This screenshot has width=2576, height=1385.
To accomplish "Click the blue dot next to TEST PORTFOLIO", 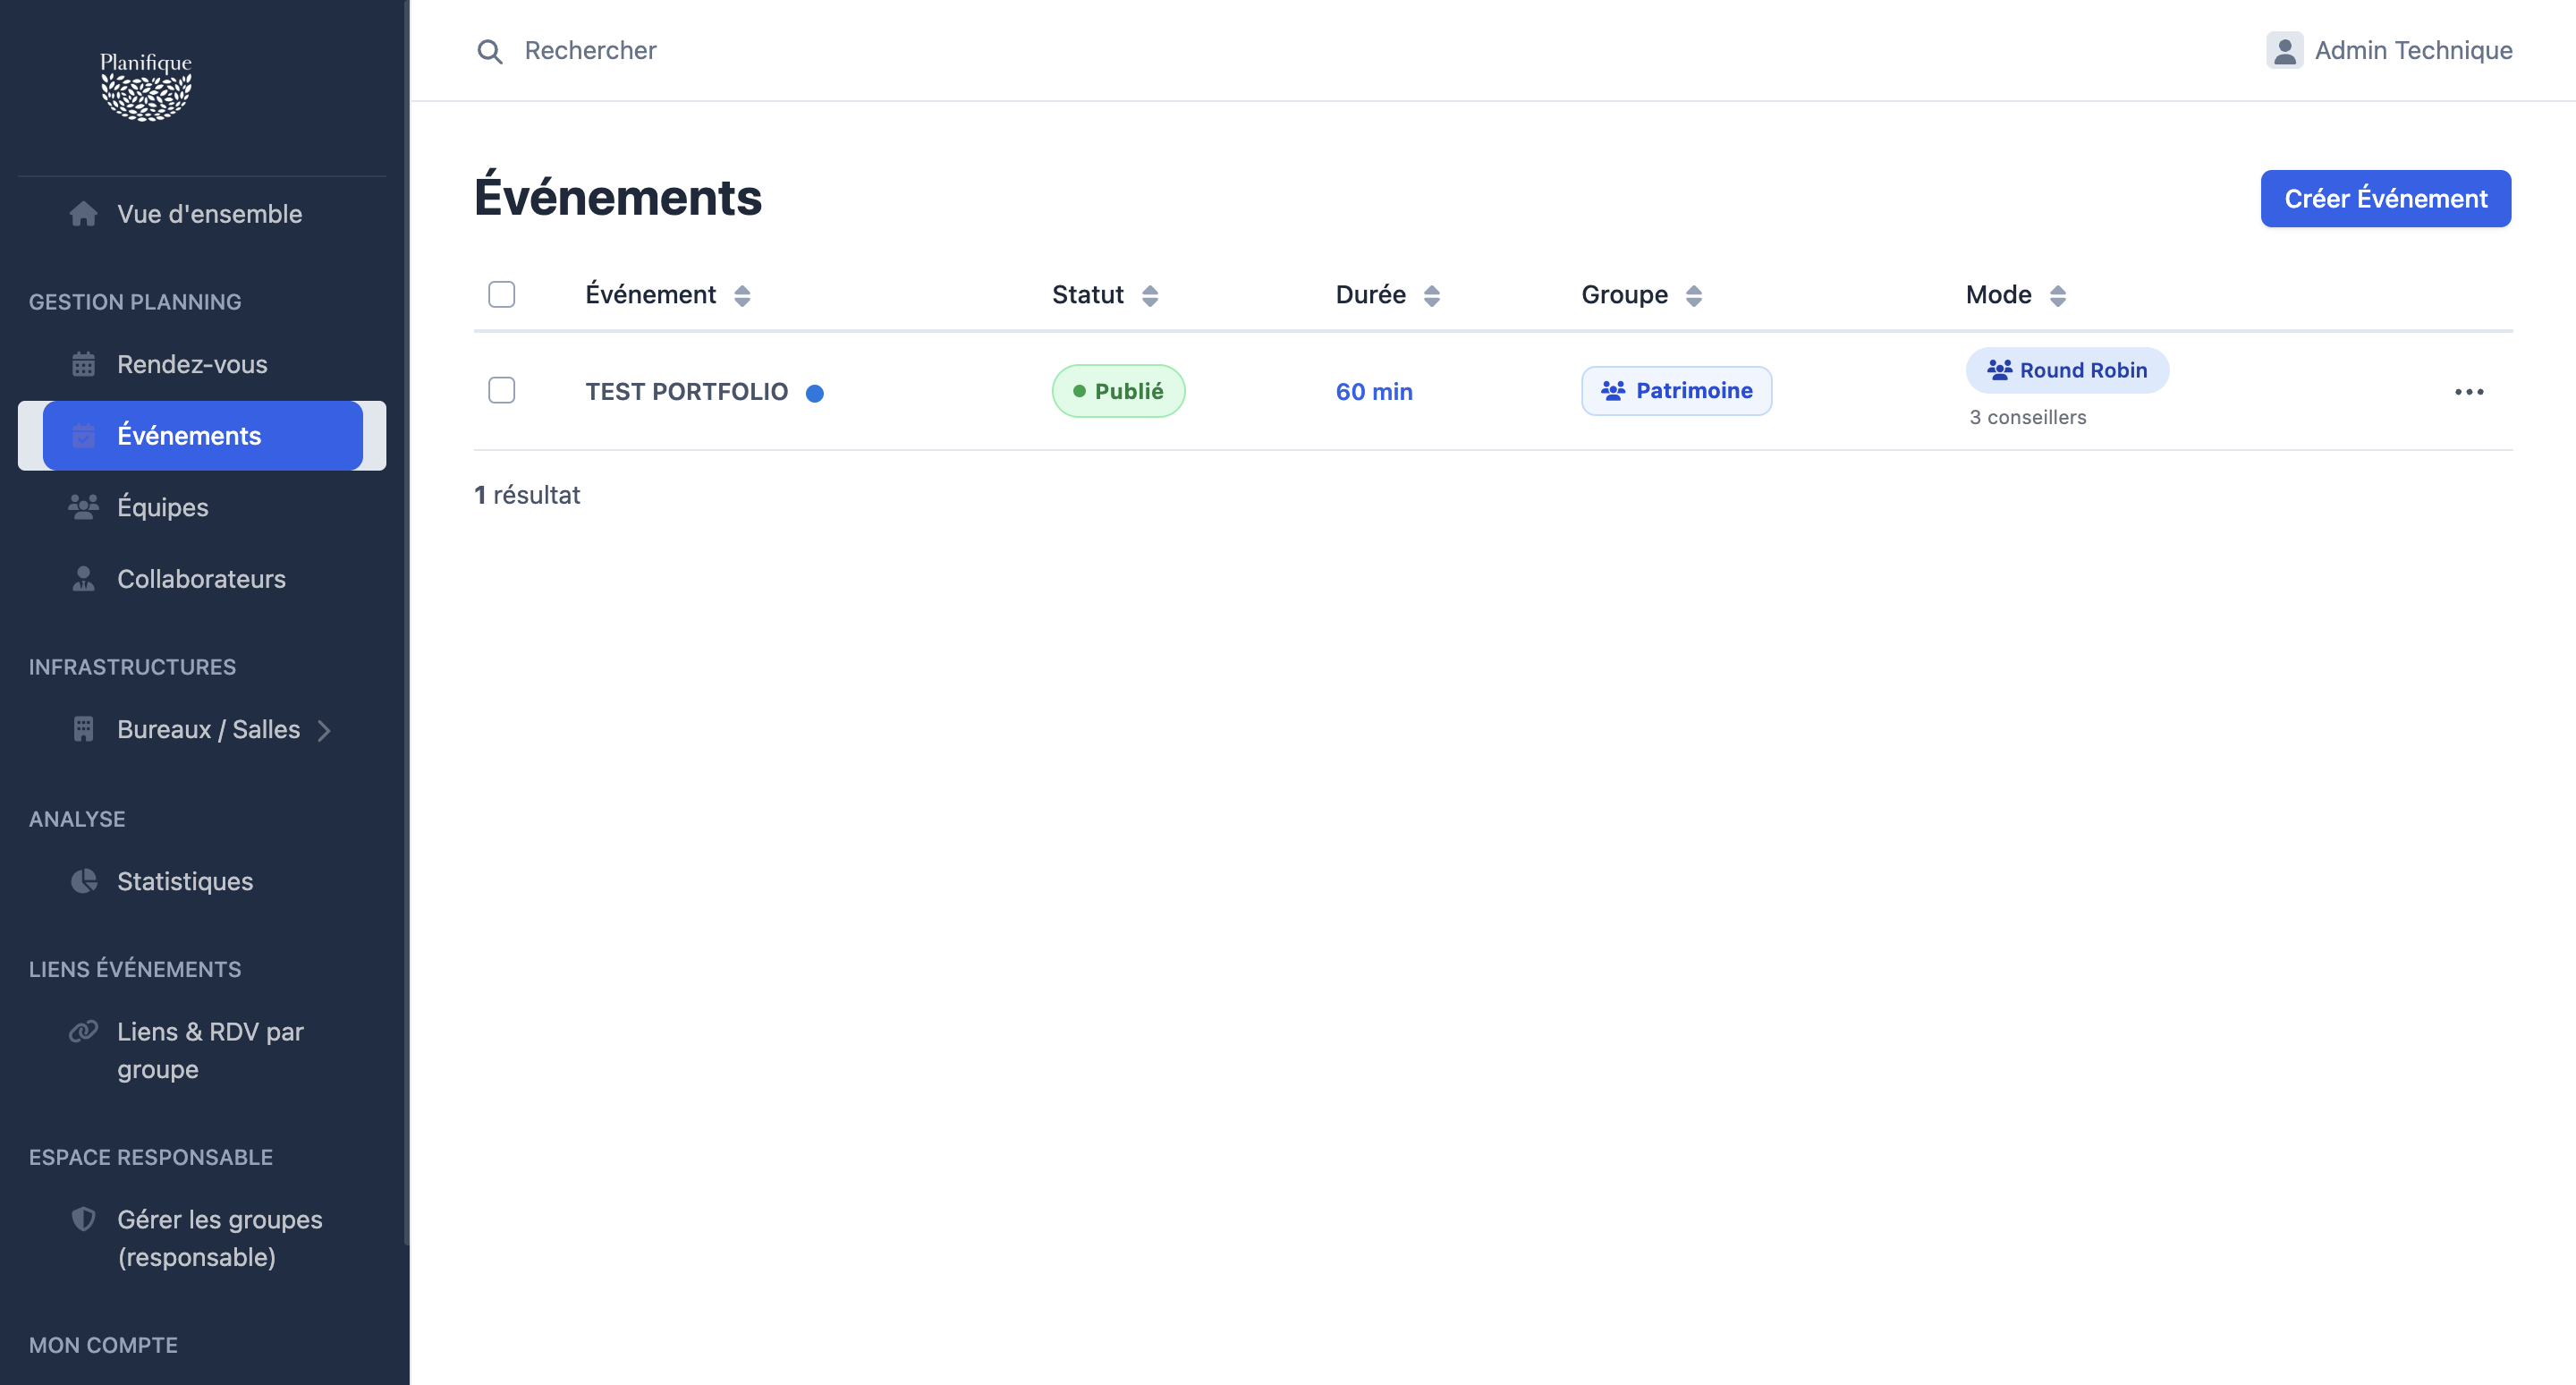I will 815,393.
